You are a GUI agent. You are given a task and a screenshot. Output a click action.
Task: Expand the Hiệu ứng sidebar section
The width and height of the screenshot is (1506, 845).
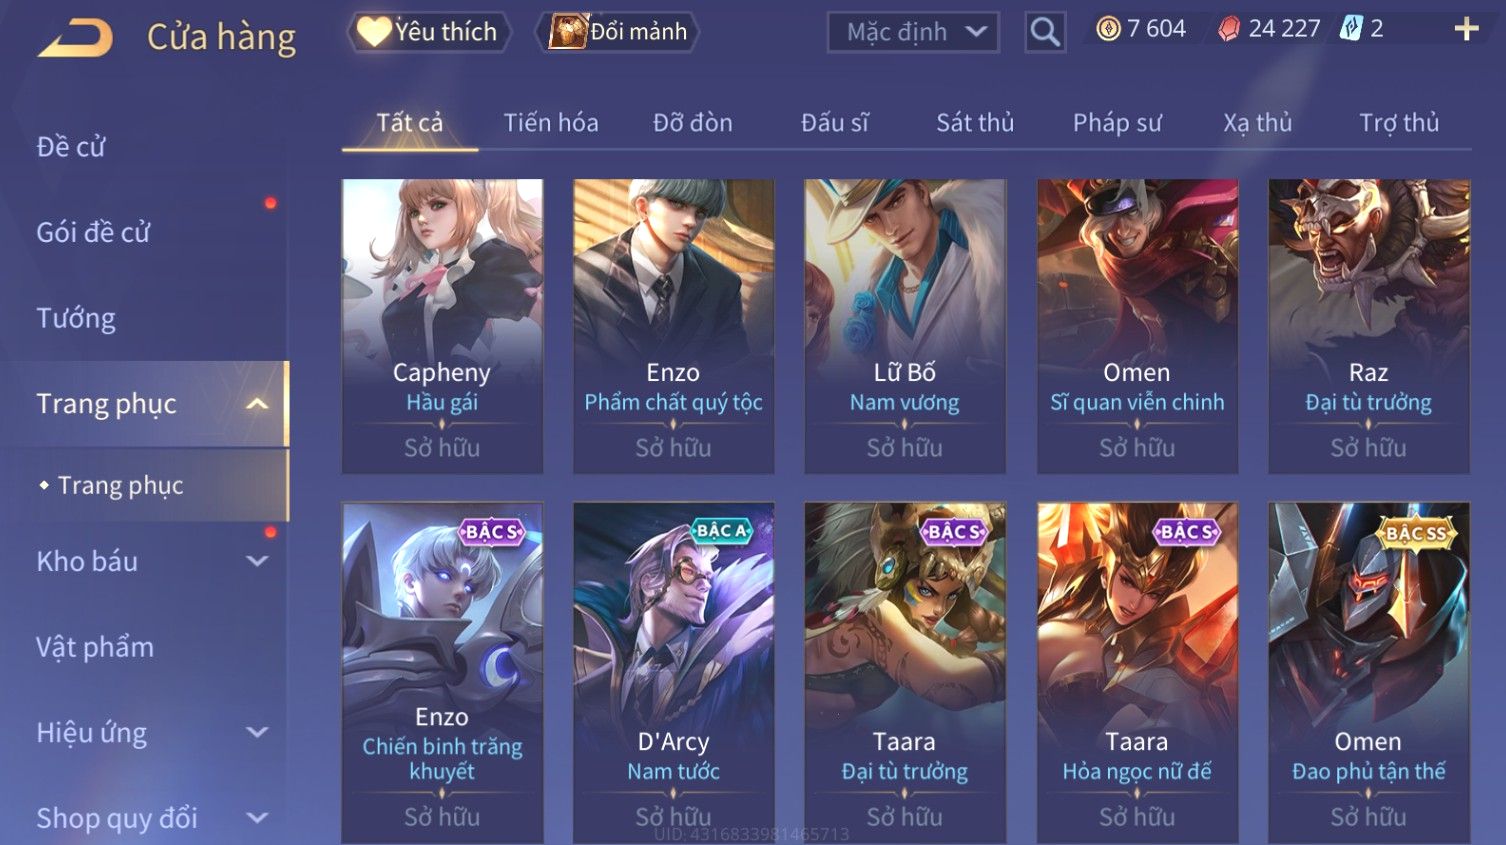click(x=257, y=733)
